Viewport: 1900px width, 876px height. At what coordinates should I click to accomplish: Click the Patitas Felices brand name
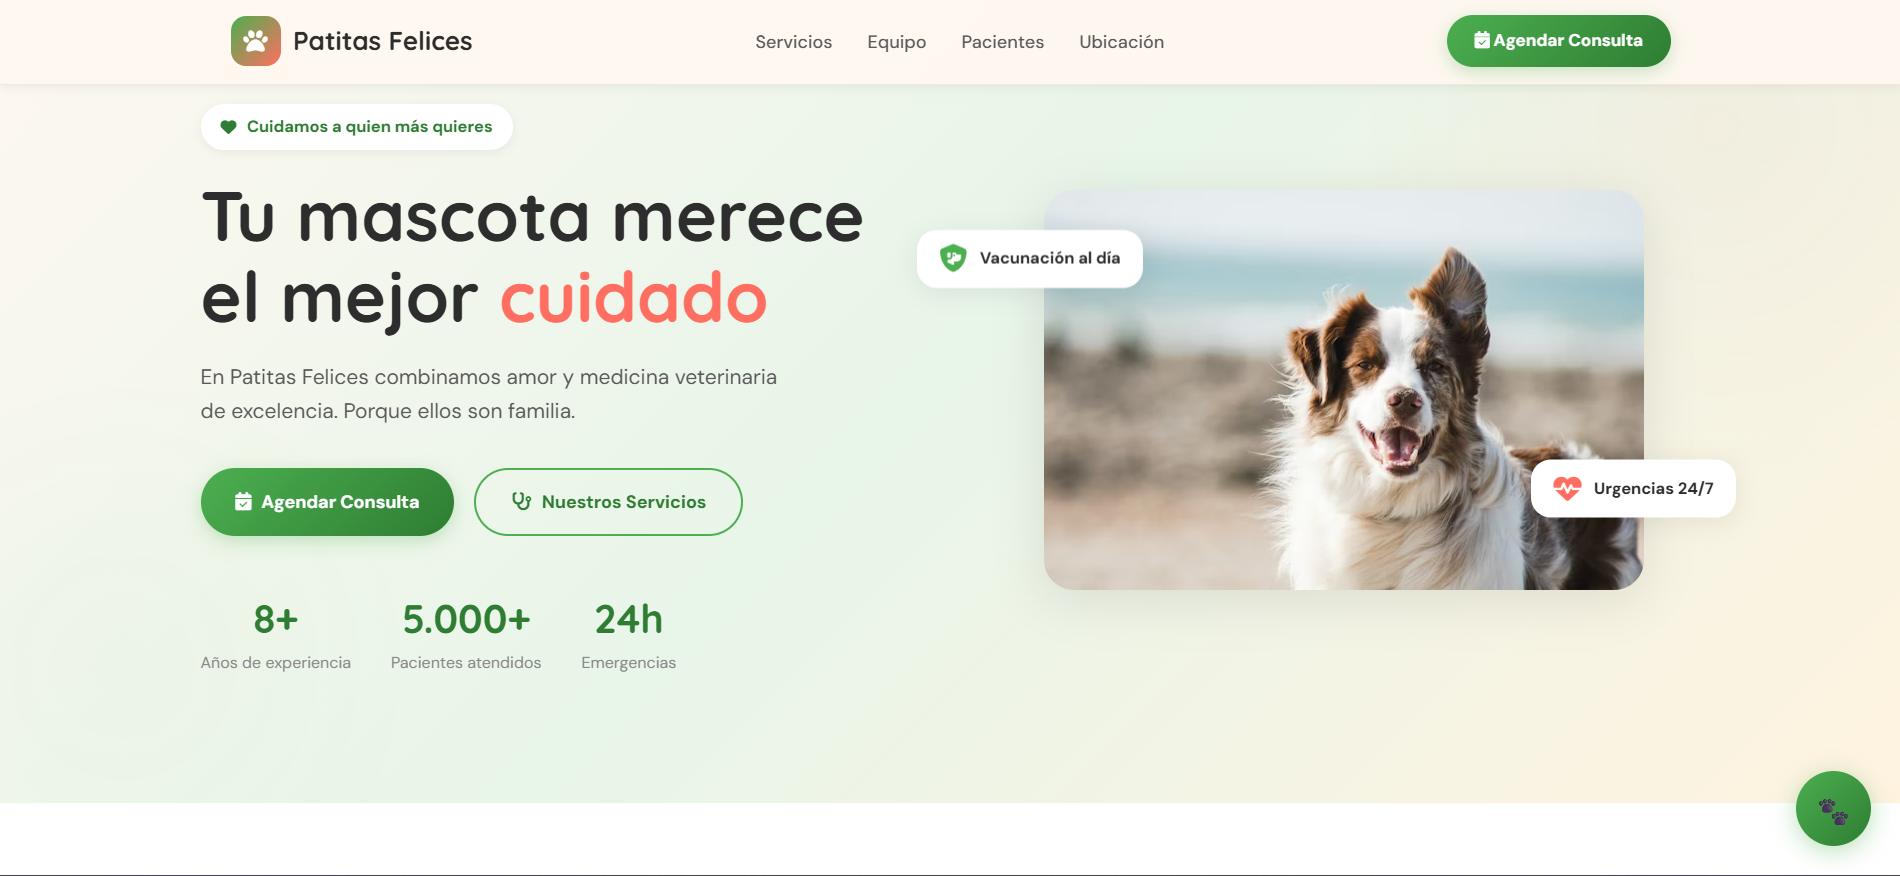382,41
